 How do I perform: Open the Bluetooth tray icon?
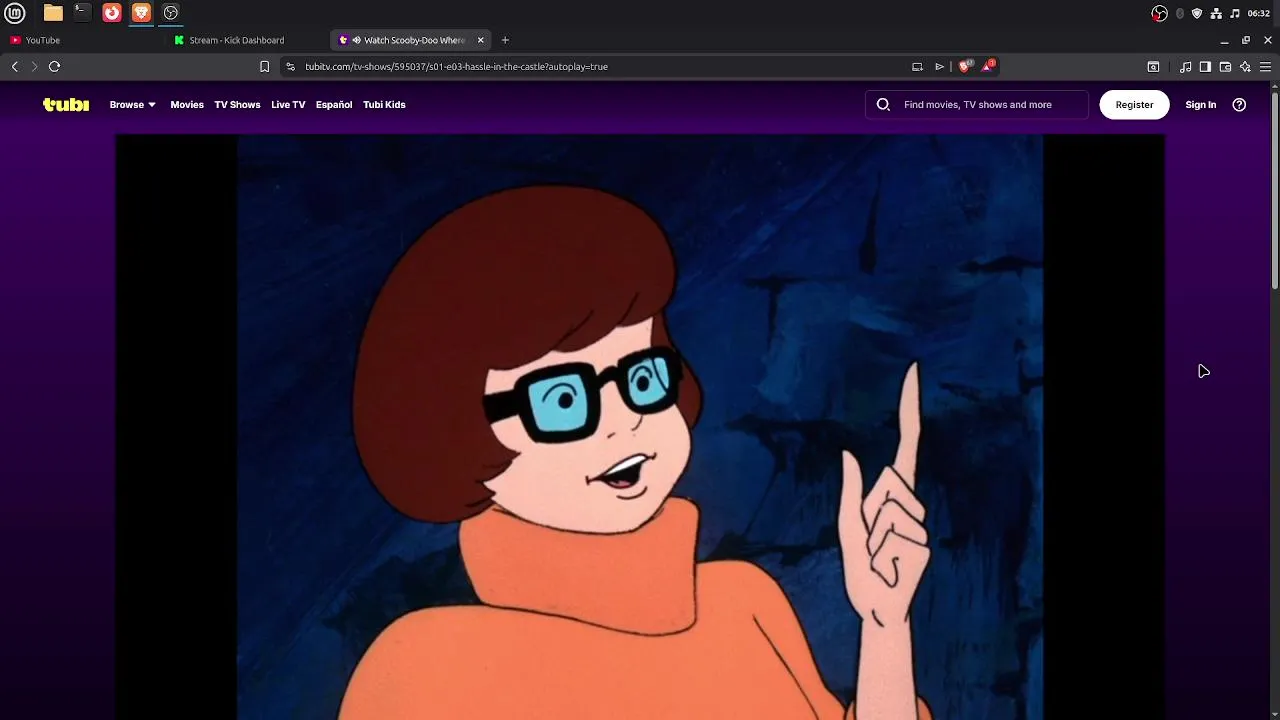pos(1180,13)
